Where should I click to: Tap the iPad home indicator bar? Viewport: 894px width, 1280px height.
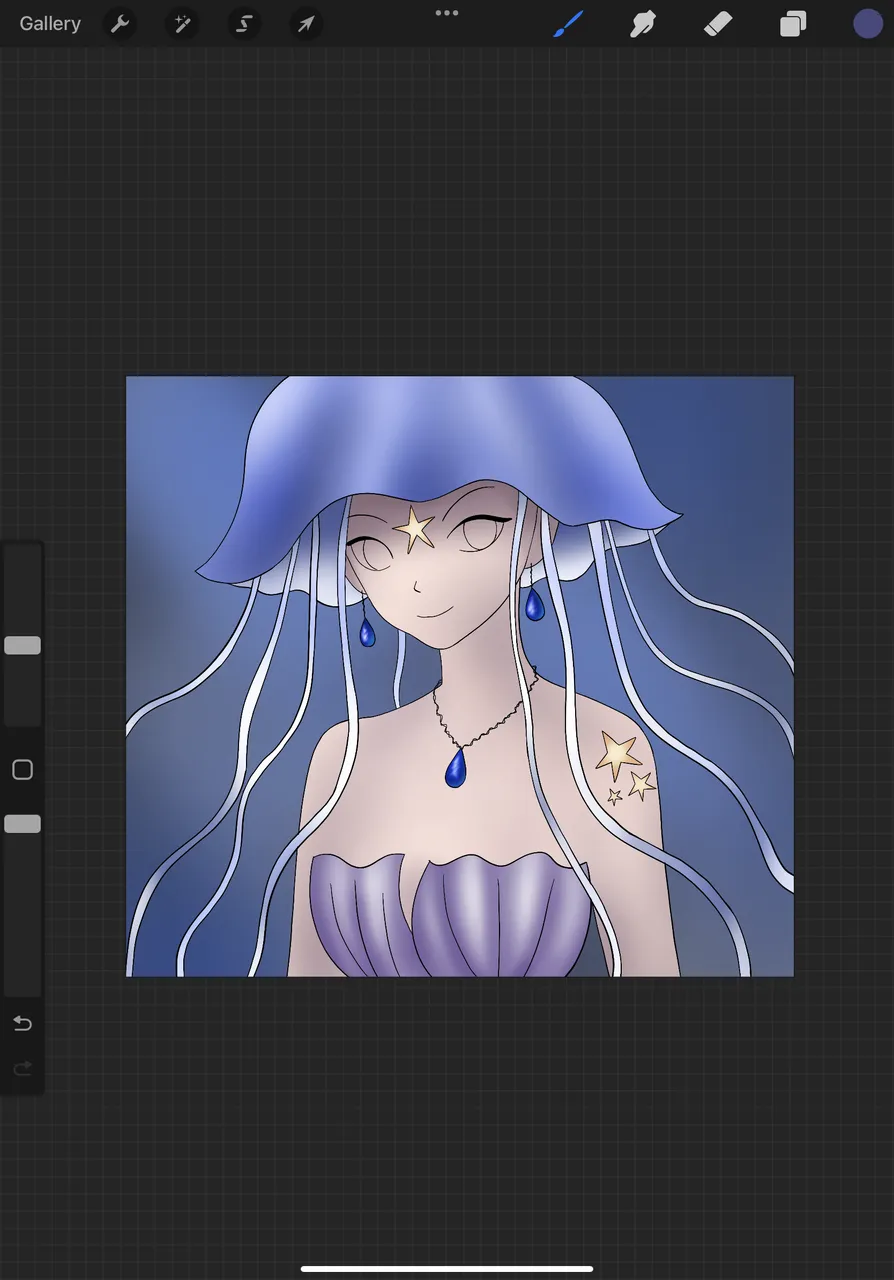(447, 1269)
